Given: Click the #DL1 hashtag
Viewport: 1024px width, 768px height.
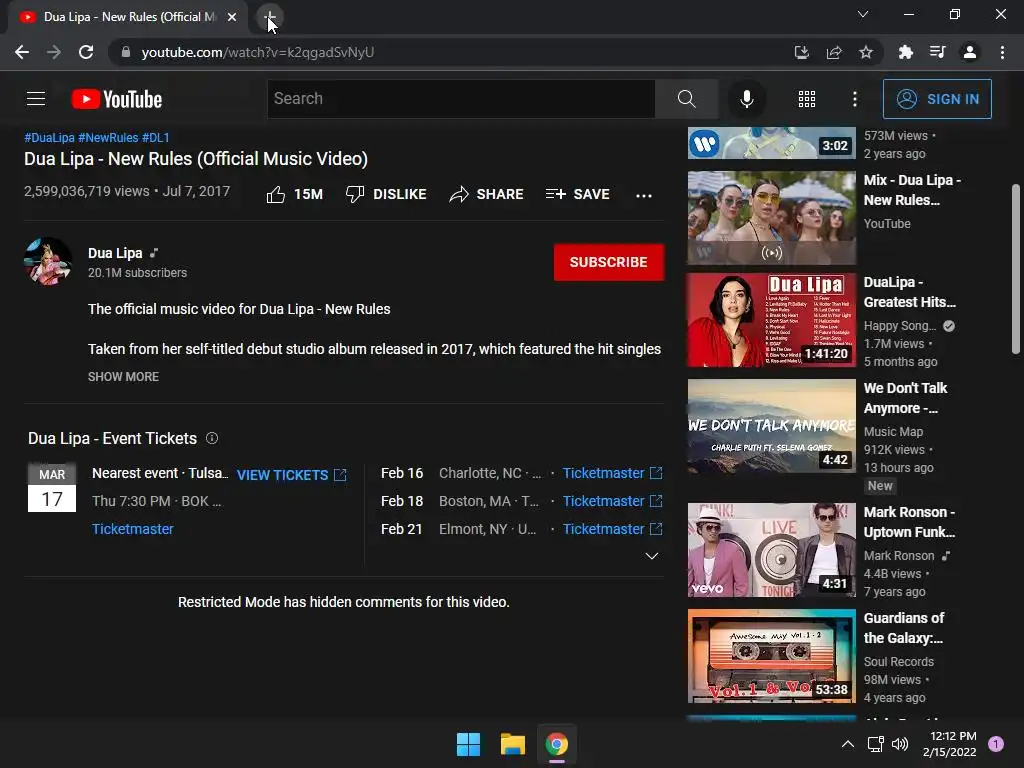Looking at the screenshot, I should pos(155,138).
